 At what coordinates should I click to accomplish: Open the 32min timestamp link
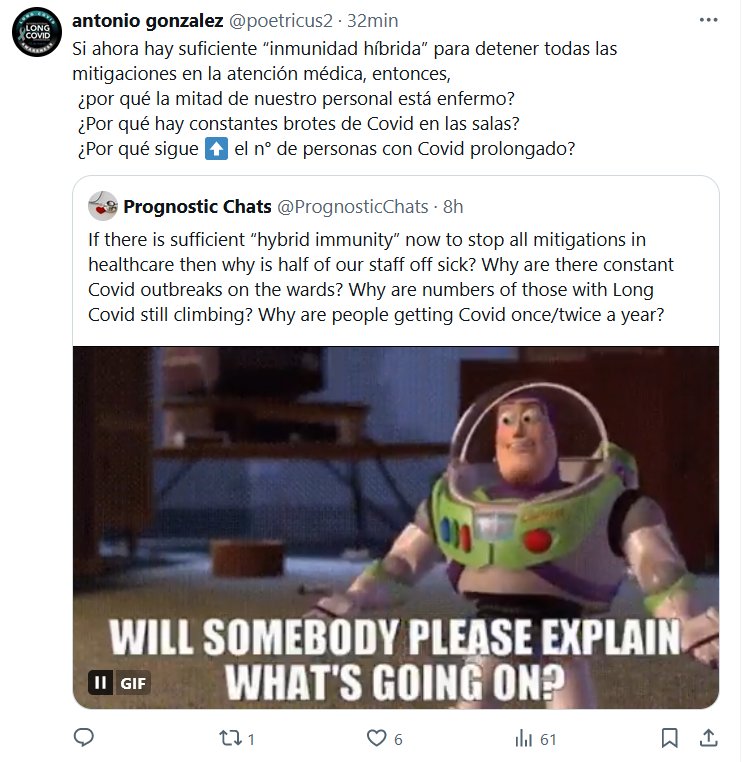373,21
